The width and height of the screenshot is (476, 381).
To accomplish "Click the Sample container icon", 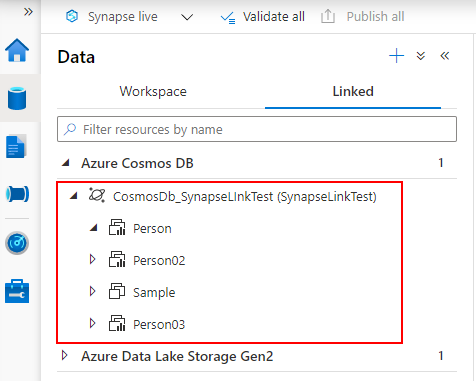I will [x=117, y=291].
